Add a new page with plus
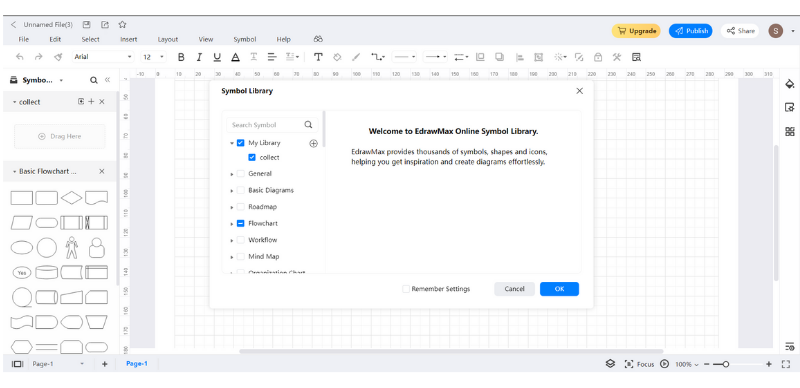Image resolution: width=800 pixels, height=388 pixels. click(x=105, y=364)
